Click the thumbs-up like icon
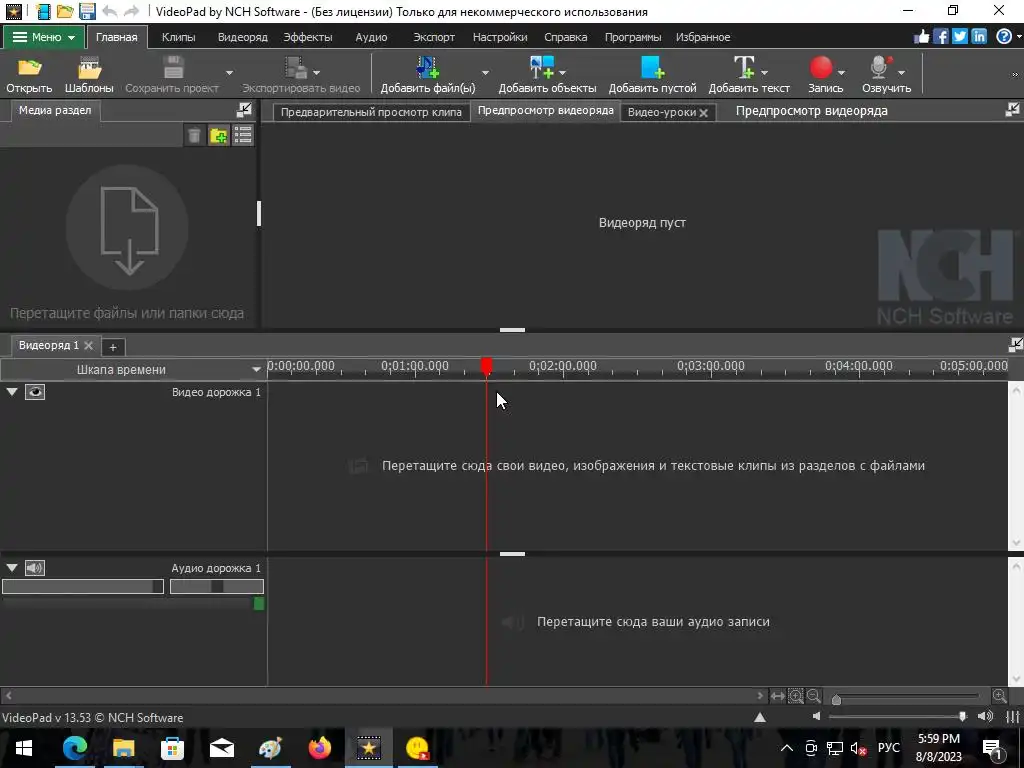Image resolution: width=1024 pixels, height=768 pixels. pos(921,37)
